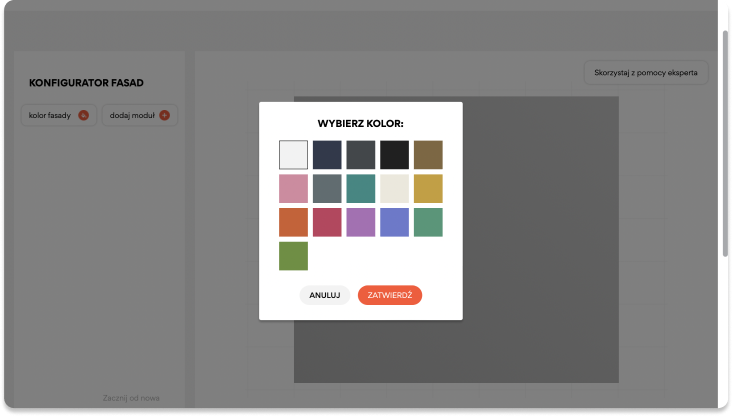
Task: Select the mustard yellow color swatch
Action: pyautogui.click(x=428, y=189)
